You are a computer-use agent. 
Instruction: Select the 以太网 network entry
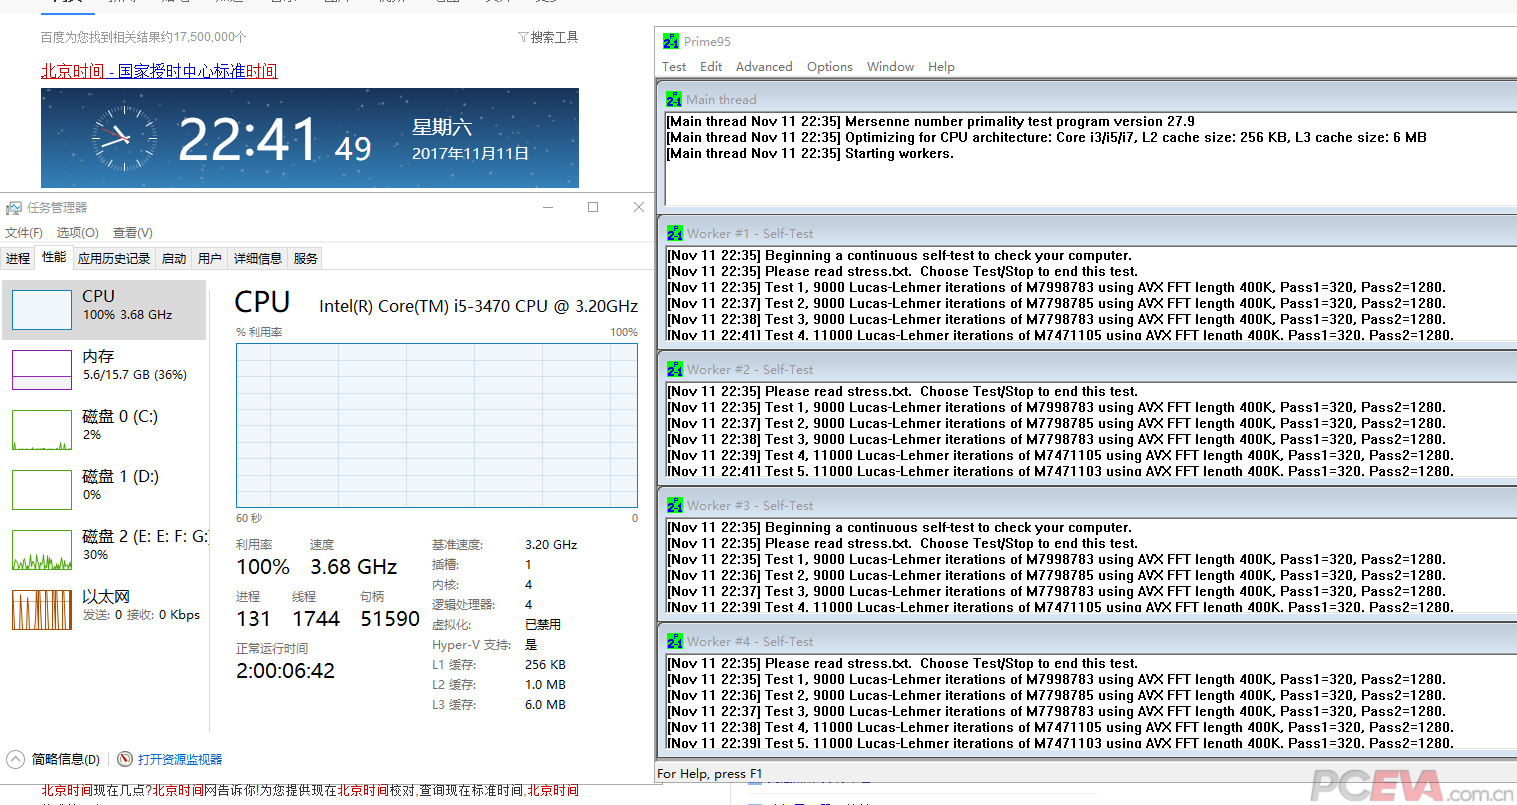click(x=105, y=610)
